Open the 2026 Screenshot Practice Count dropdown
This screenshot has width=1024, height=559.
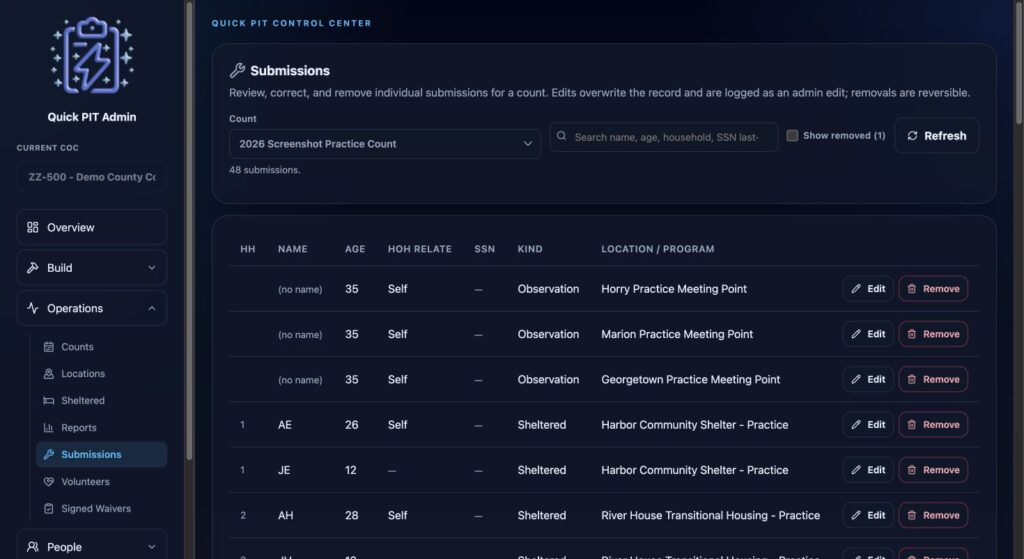click(x=385, y=144)
